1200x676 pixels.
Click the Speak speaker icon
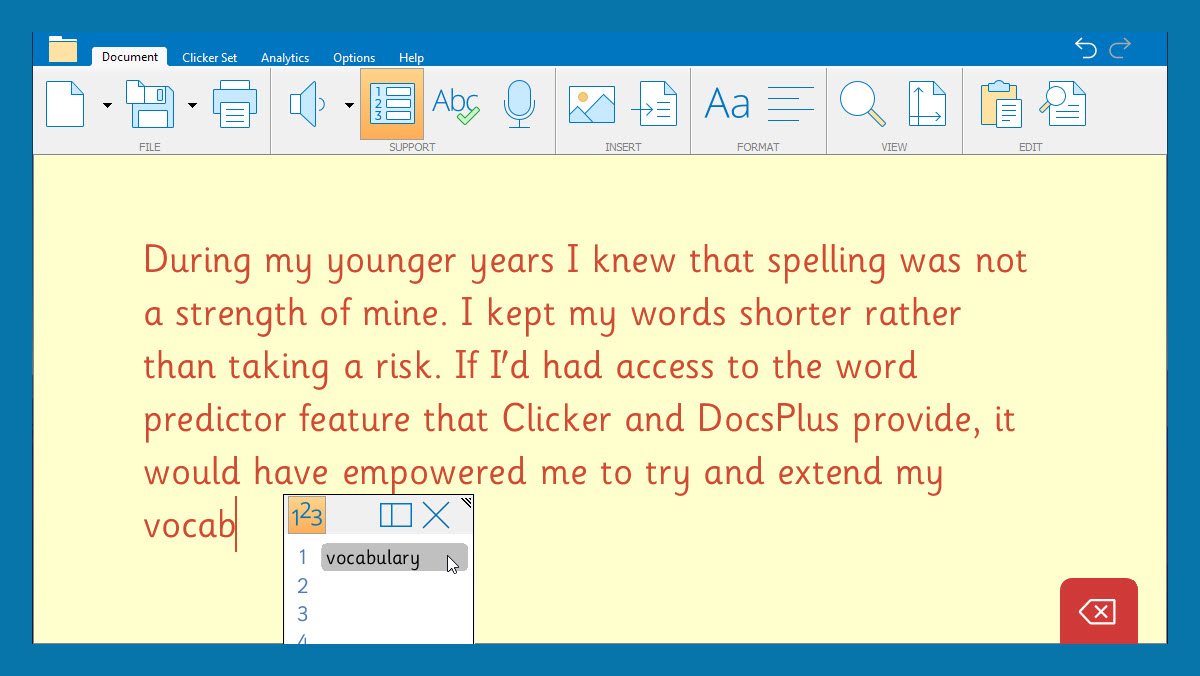coord(308,104)
